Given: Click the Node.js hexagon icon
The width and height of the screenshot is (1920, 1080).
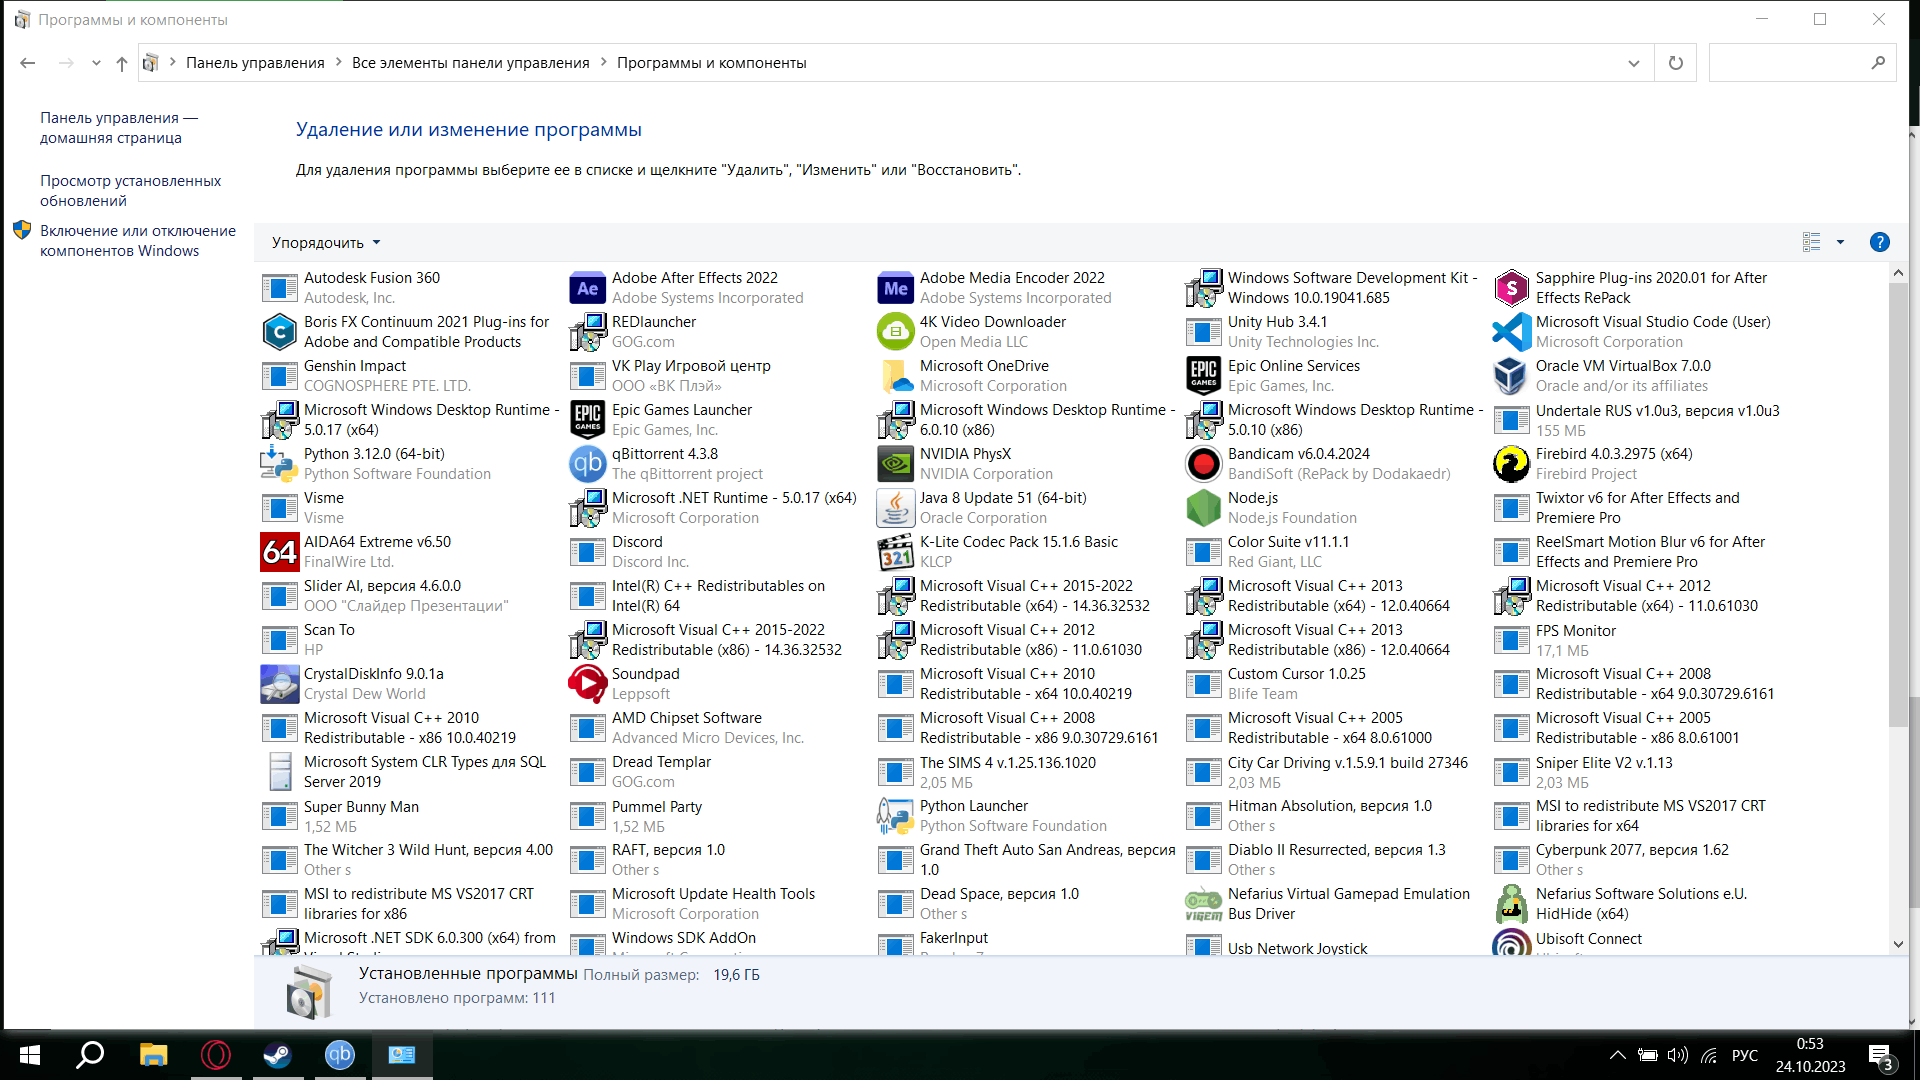Looking at the screenshot, I should (1204, 508).
